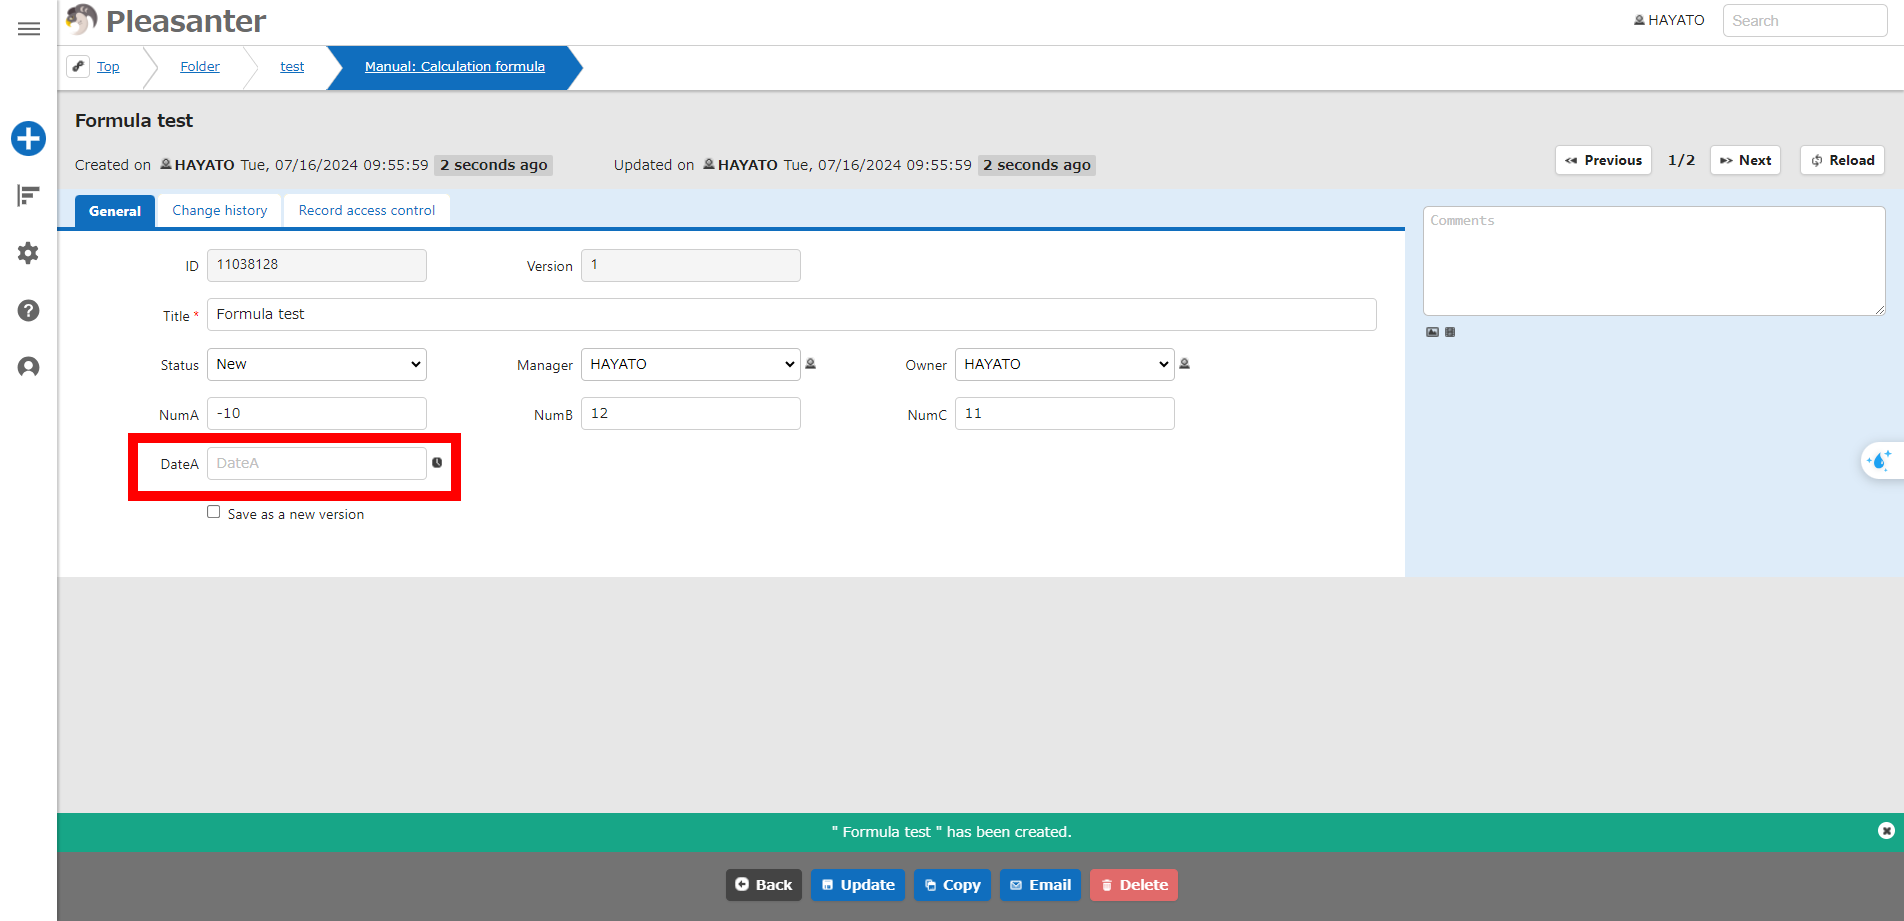Screen dimensions: 1904x921
Task: Click the Delete button
Action: (1134, 885)
